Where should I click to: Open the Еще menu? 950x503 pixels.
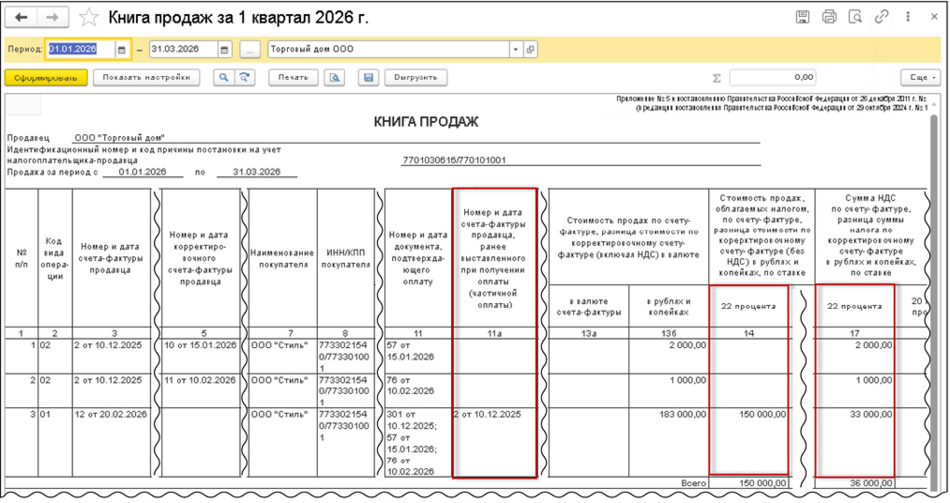918,77
